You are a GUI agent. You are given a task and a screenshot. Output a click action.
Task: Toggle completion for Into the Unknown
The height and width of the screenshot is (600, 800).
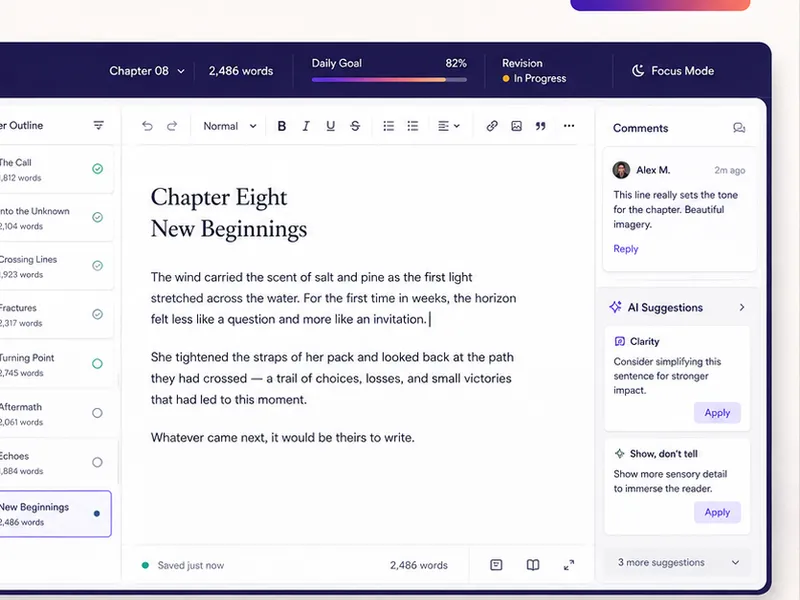[97, 217]
